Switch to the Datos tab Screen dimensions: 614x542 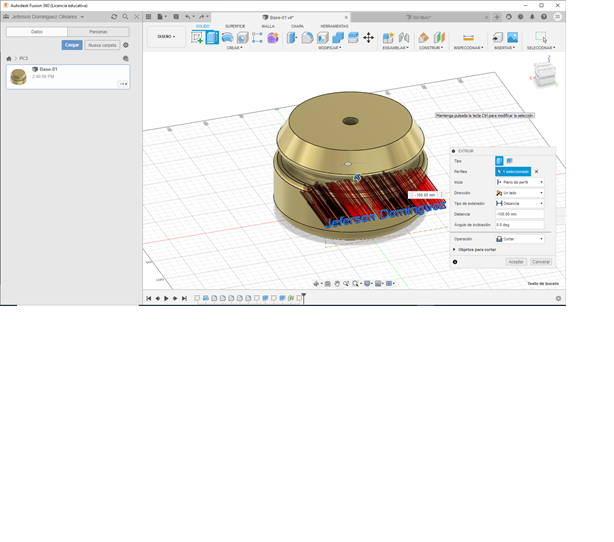(x=37, y=32)
